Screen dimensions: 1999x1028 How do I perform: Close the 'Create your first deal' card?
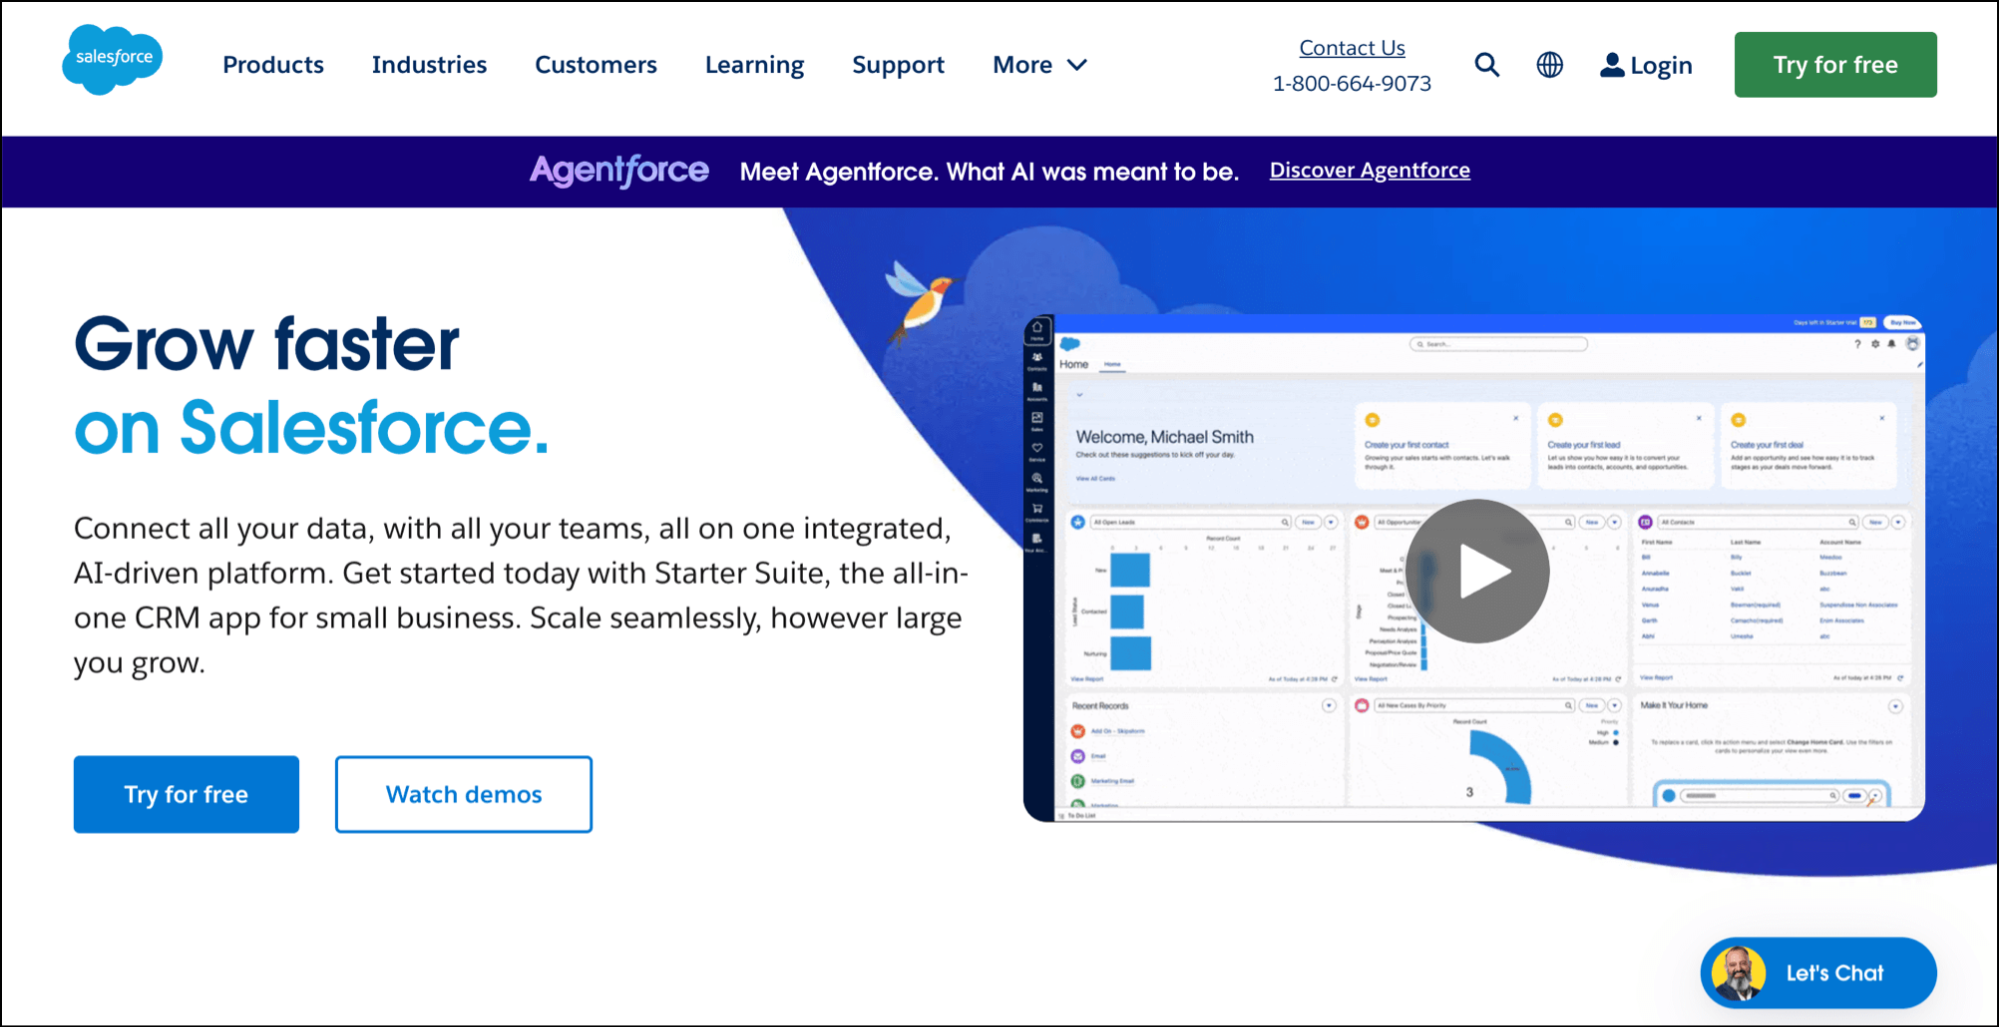(x=1882, y=418)
